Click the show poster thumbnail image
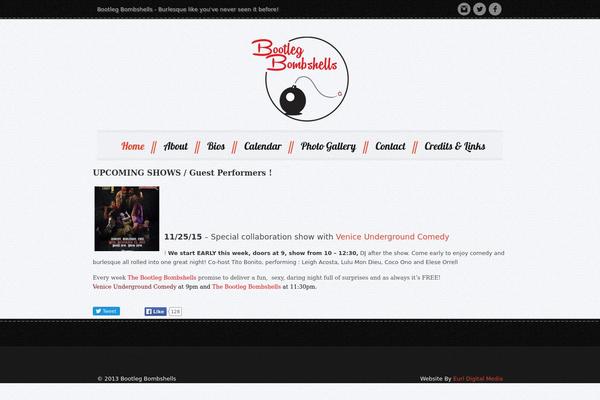 pyautogui.click(x=127, y=219)
